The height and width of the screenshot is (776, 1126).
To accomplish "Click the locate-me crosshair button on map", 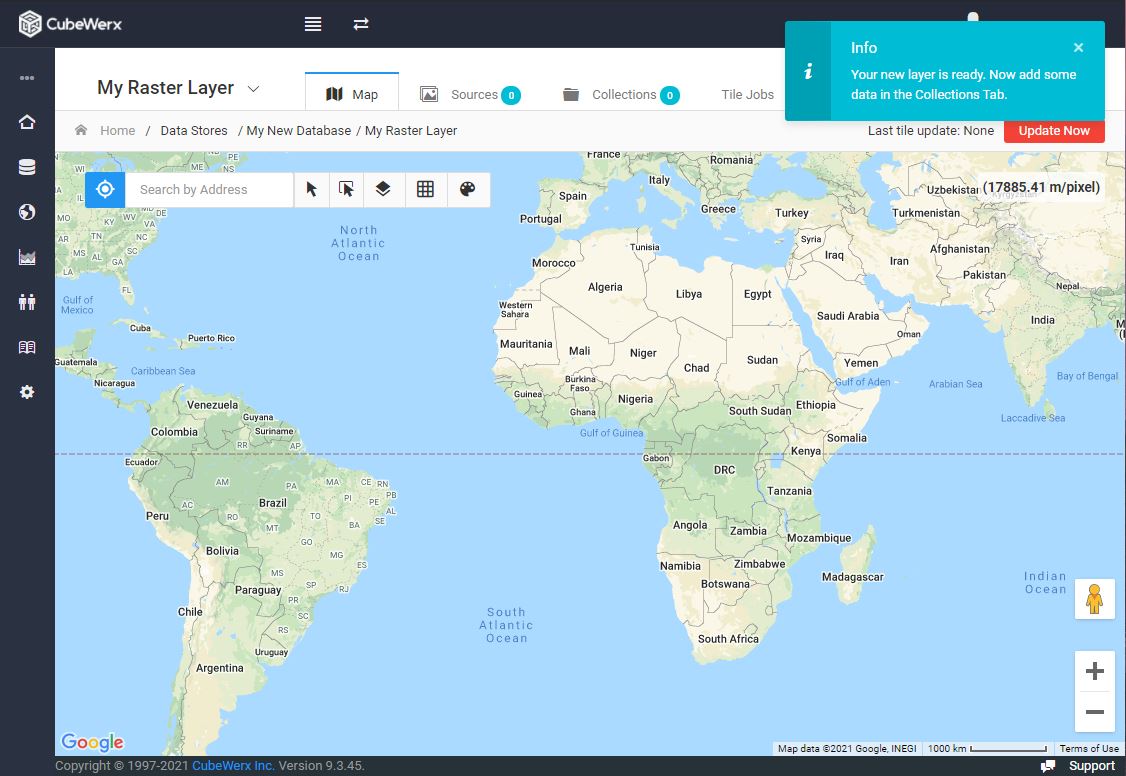I will (x=105, y=190).
